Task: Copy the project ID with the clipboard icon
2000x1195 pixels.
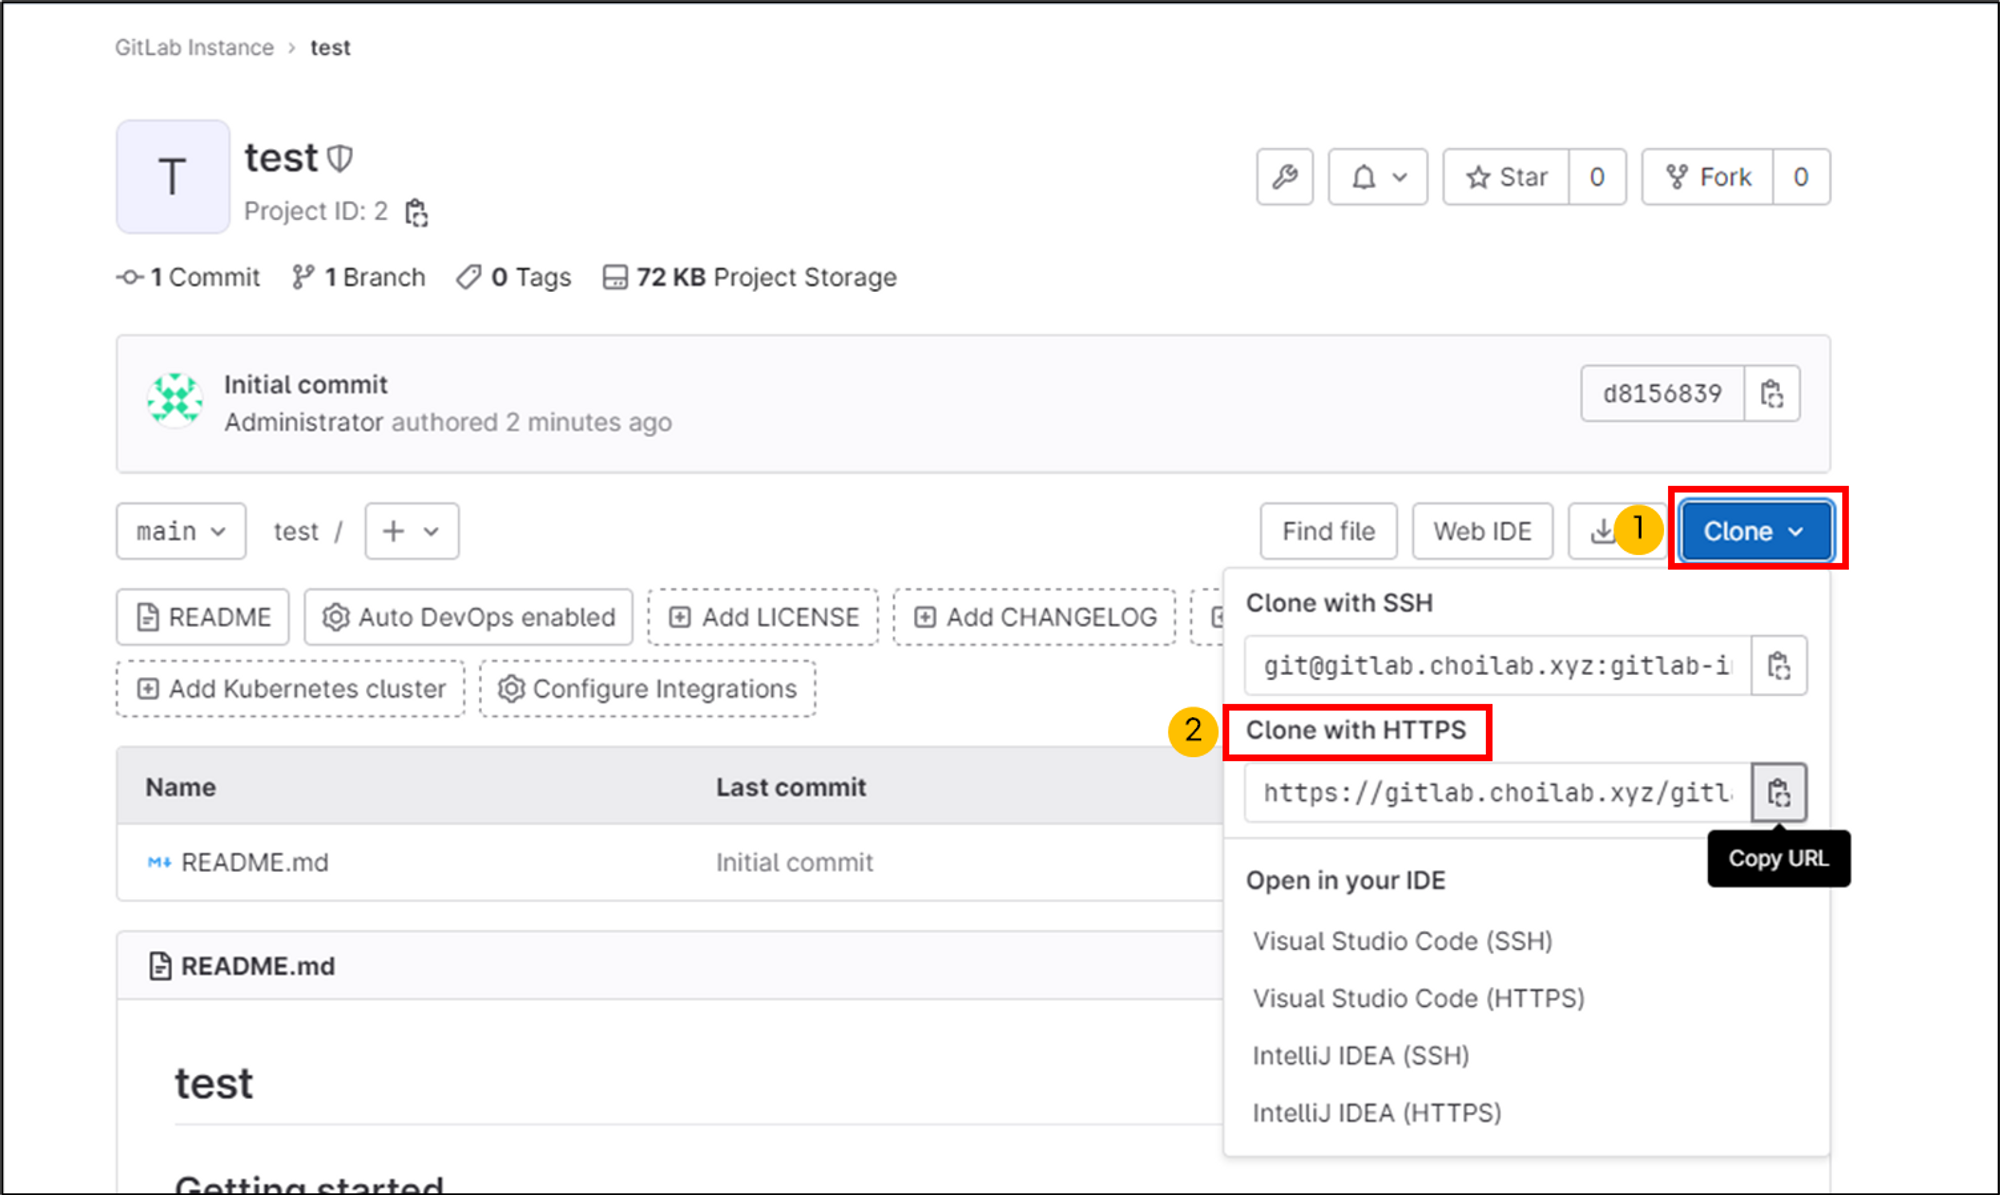Action: [x=416, y=212]
